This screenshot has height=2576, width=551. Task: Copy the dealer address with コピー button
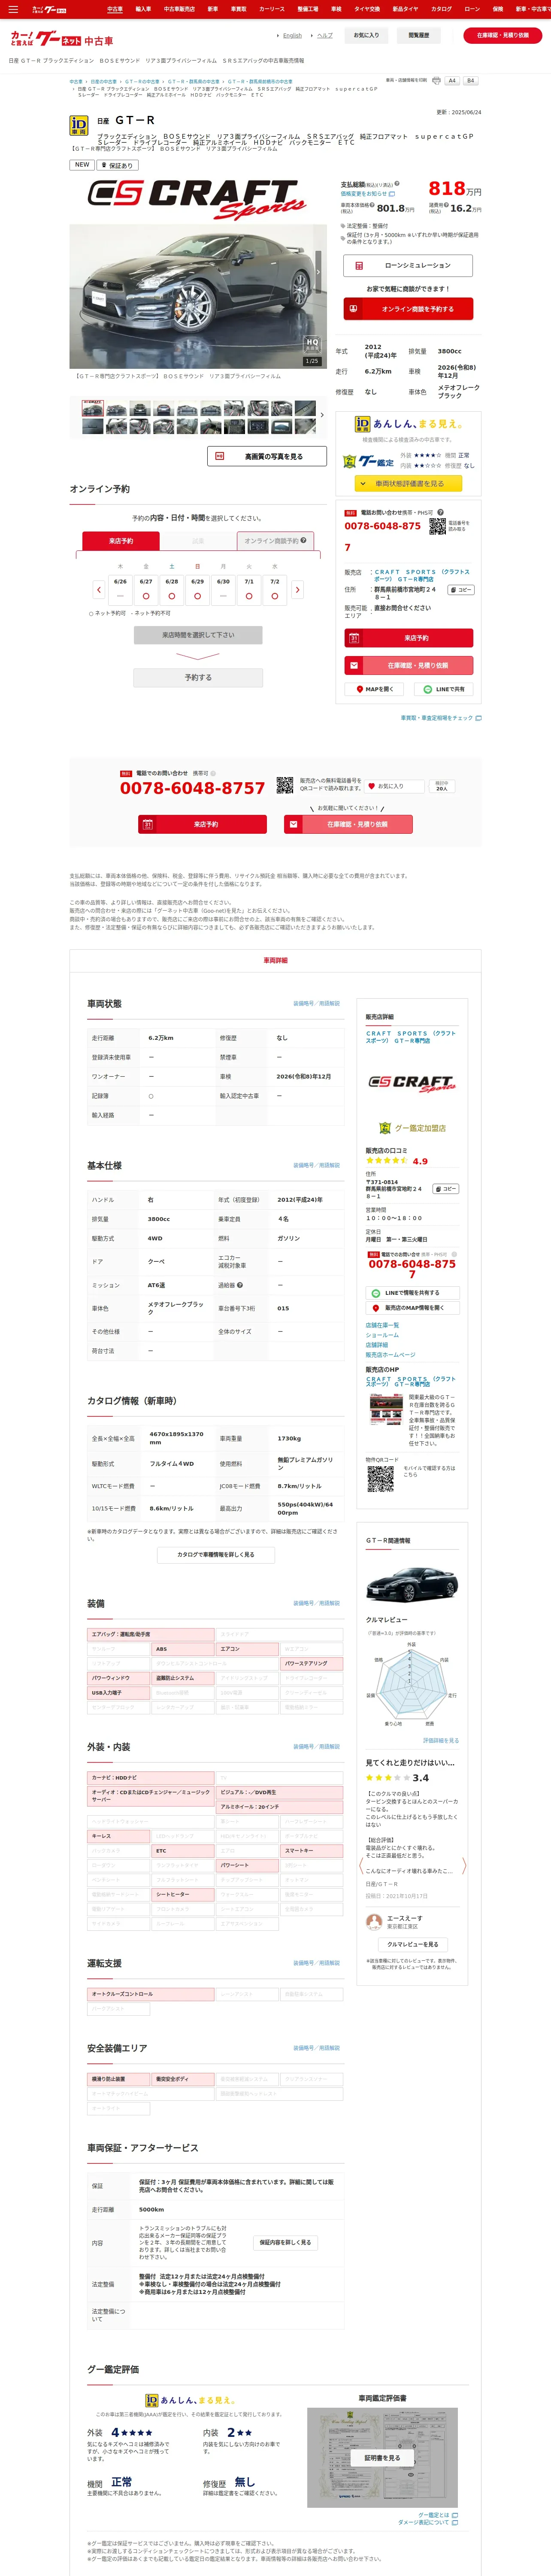pyautogui.click(x=460, y=590)
